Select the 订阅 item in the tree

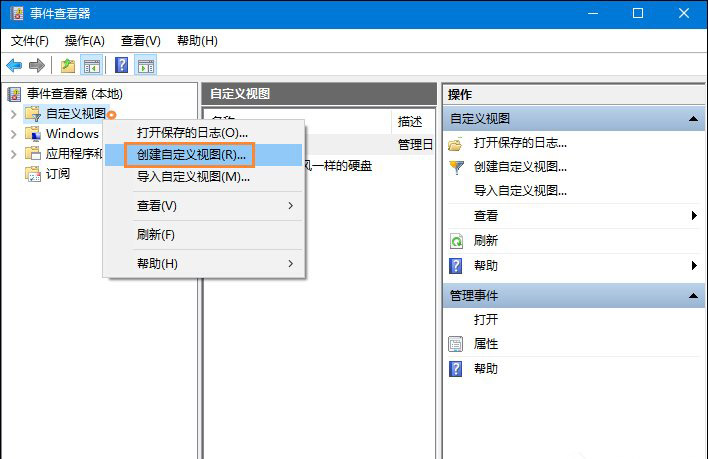click(x=57, y=174)
